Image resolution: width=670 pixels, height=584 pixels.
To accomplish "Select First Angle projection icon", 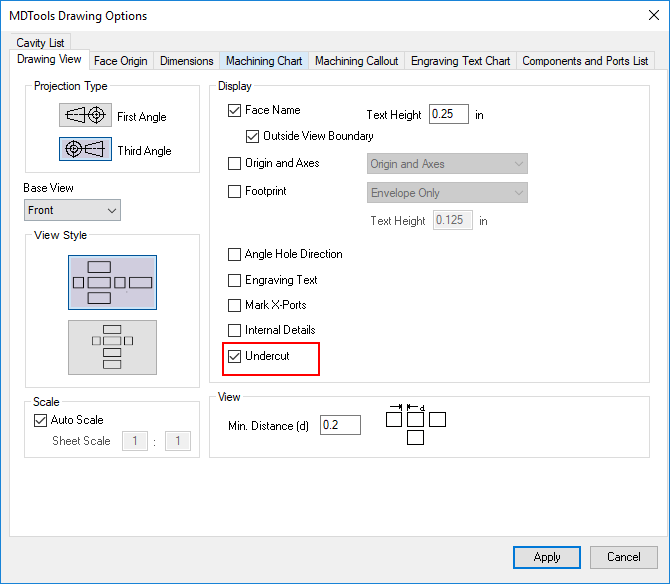I will click(85, 115).
